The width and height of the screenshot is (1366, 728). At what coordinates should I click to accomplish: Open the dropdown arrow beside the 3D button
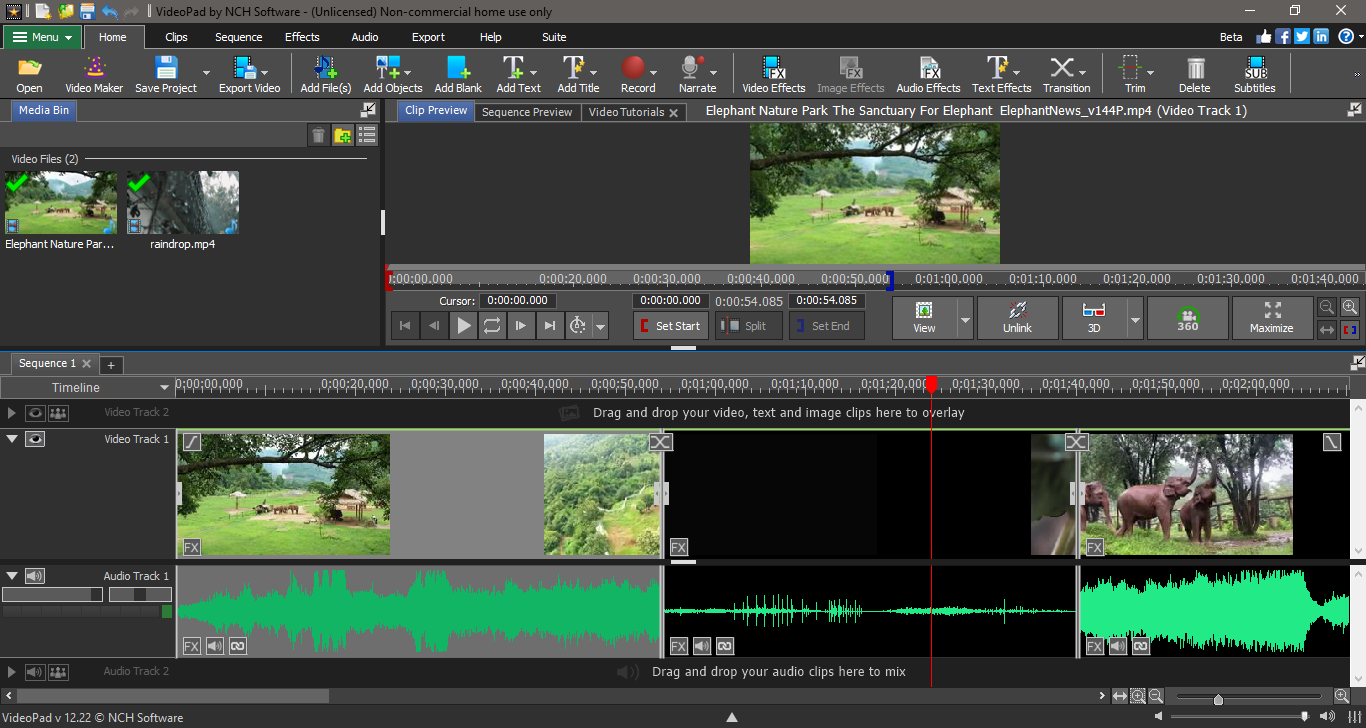1135,320
